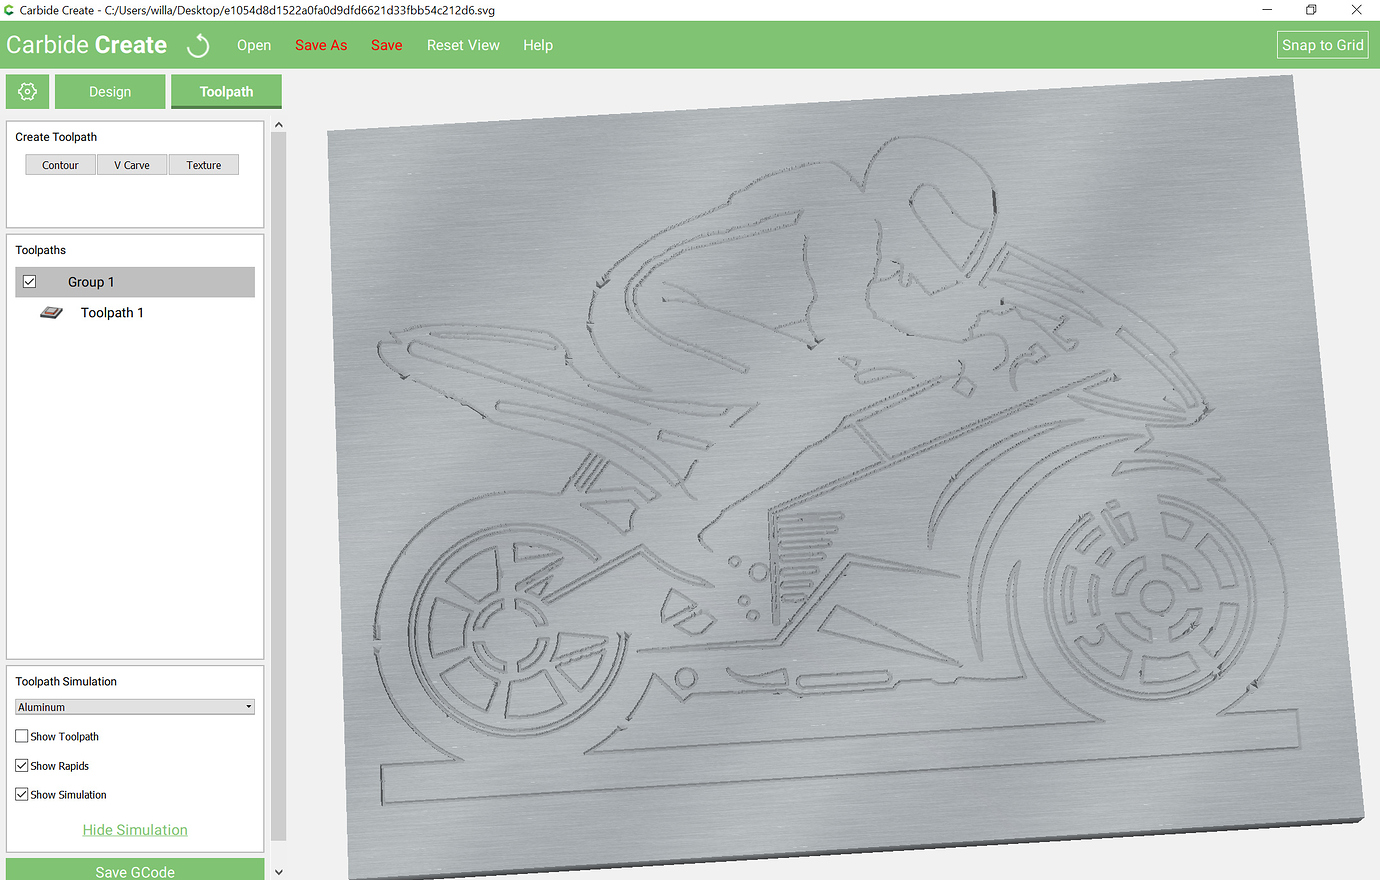
Task: Click the simulated aluminum motorcycle carving preview
Action: coord(845,478)
